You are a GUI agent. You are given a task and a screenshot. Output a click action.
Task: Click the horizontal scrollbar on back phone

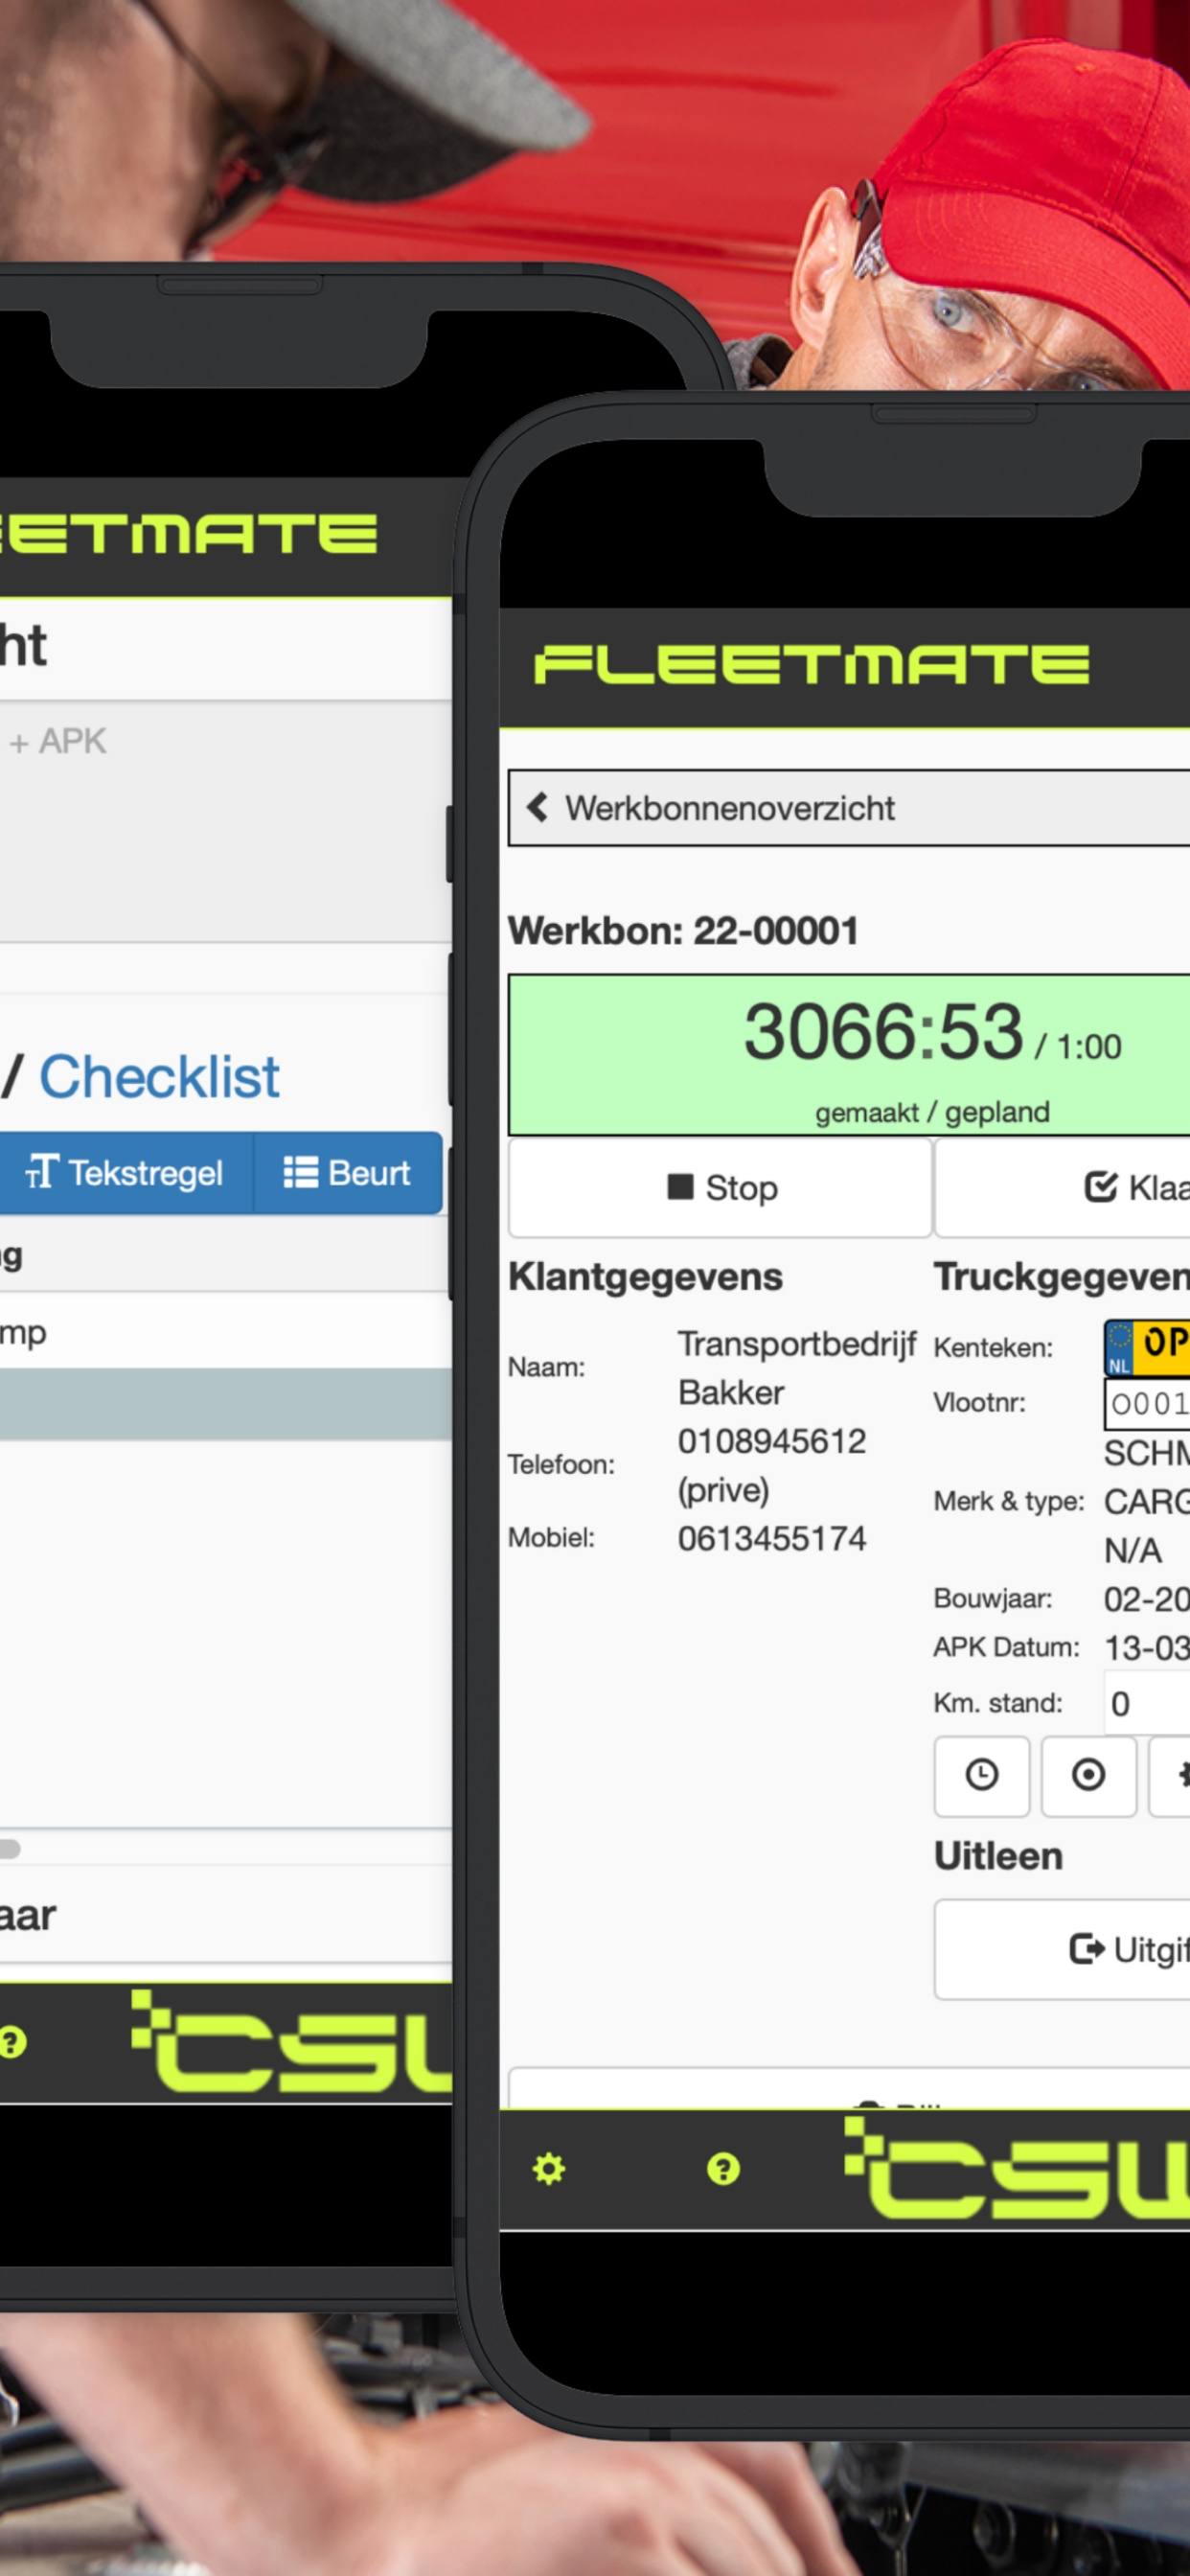click(x=10, y=1849)
